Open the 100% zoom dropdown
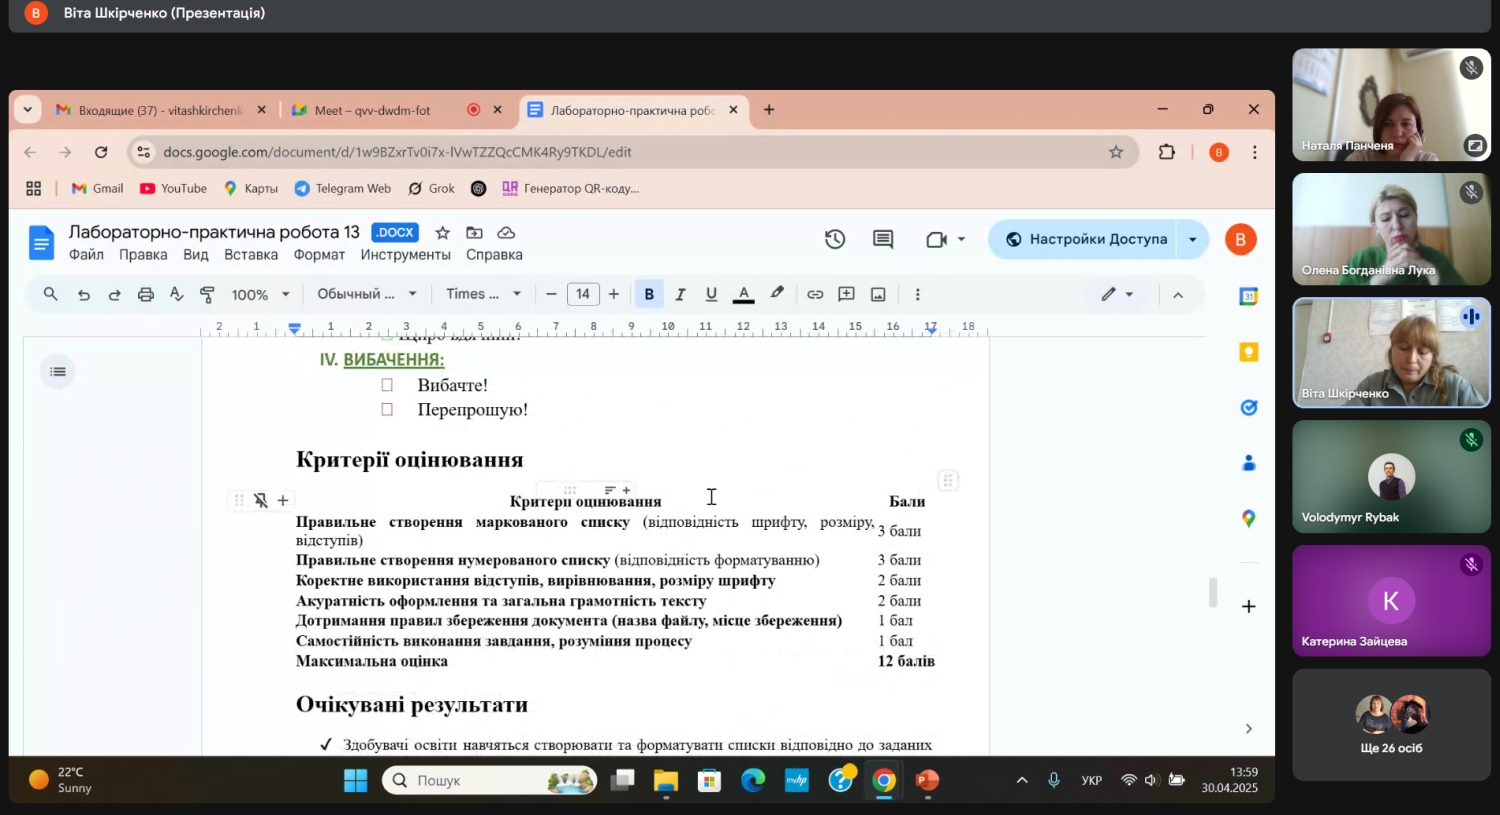This screenshot has width=1500, height=815. point(260,294)
